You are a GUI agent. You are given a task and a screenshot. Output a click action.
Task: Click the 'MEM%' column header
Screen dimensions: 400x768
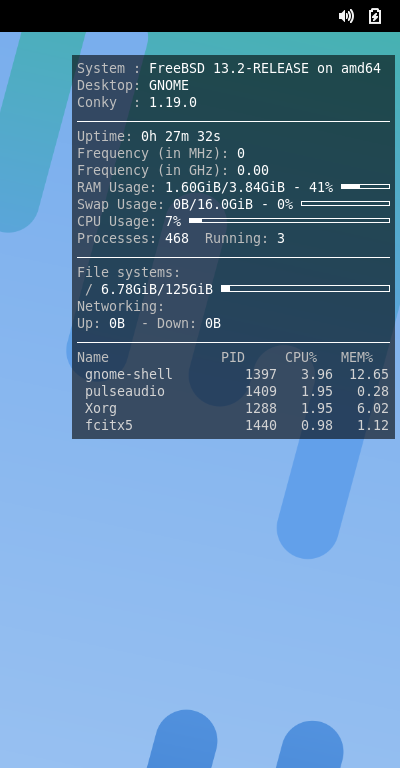[x=357, y=358]
